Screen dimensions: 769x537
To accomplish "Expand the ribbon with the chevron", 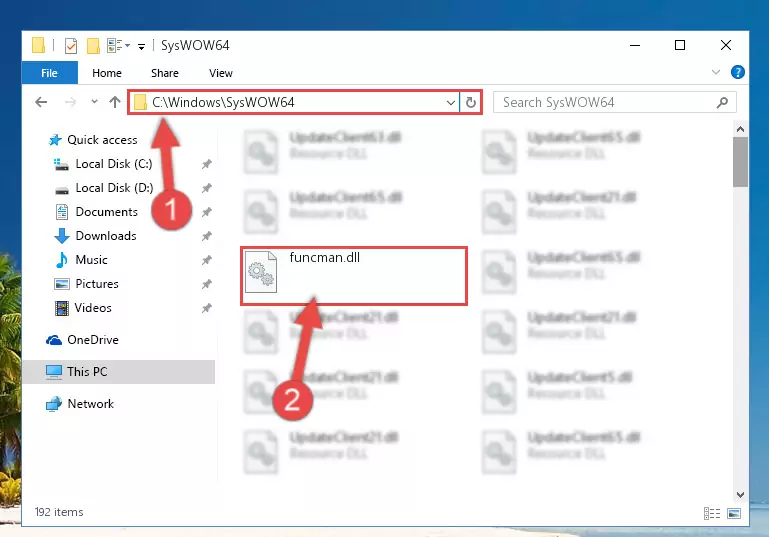I will coord(716,73).
